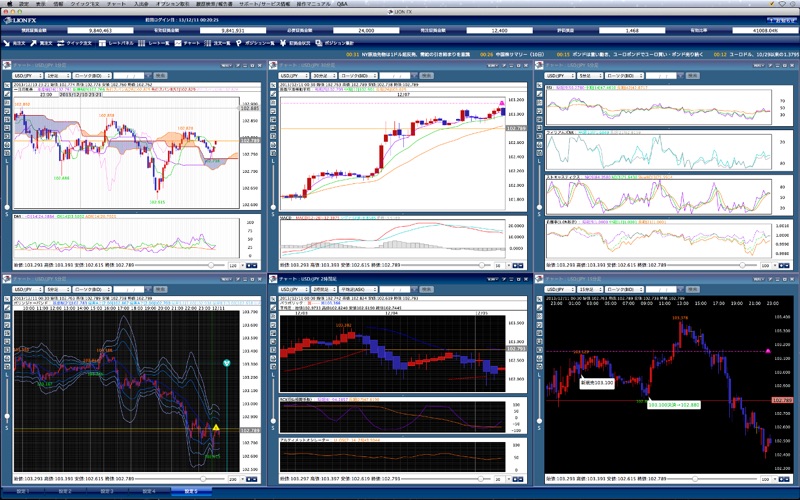Adjust horizontal zoom slider under 30分足 chart

(481, 265)
